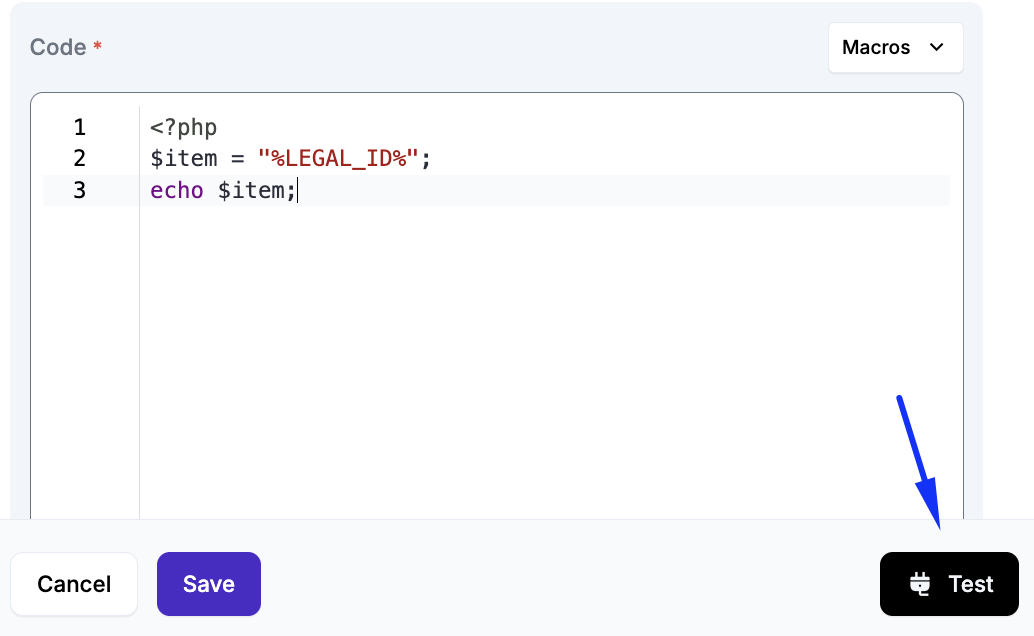Screen dimensions: 1034x636
Task: Click the $item variable on line 2
Action: coord(184,159)
